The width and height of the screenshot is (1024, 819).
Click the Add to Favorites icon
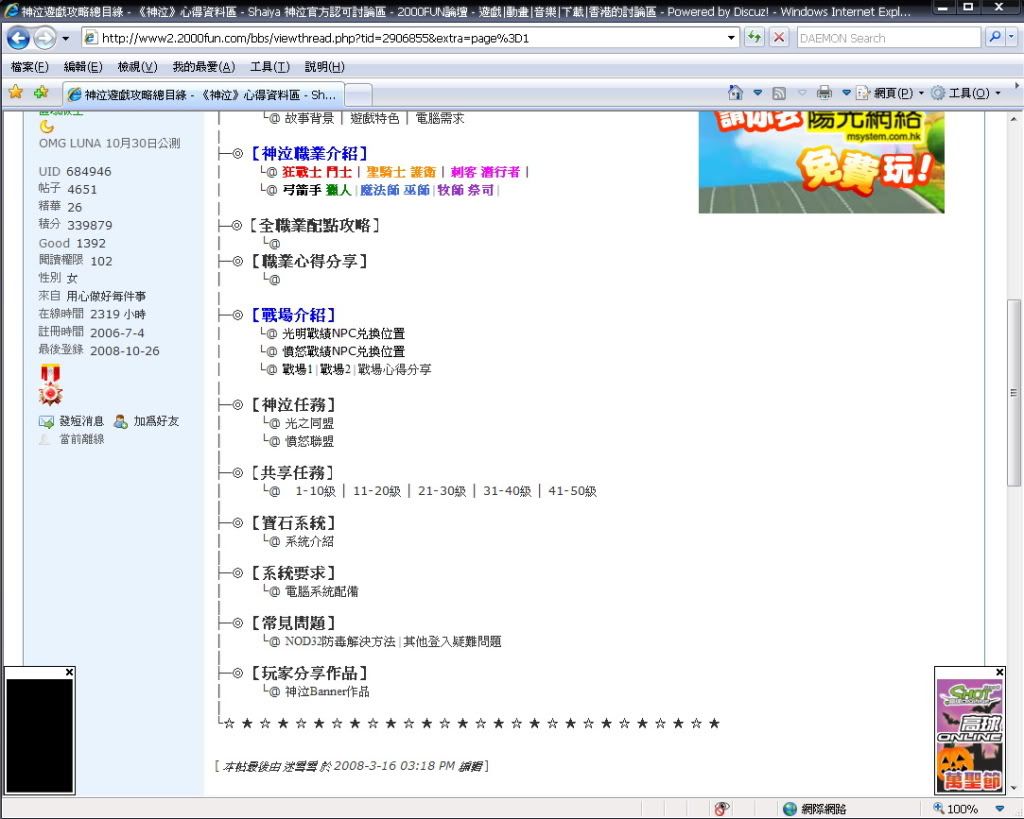(x=41, y=93)
